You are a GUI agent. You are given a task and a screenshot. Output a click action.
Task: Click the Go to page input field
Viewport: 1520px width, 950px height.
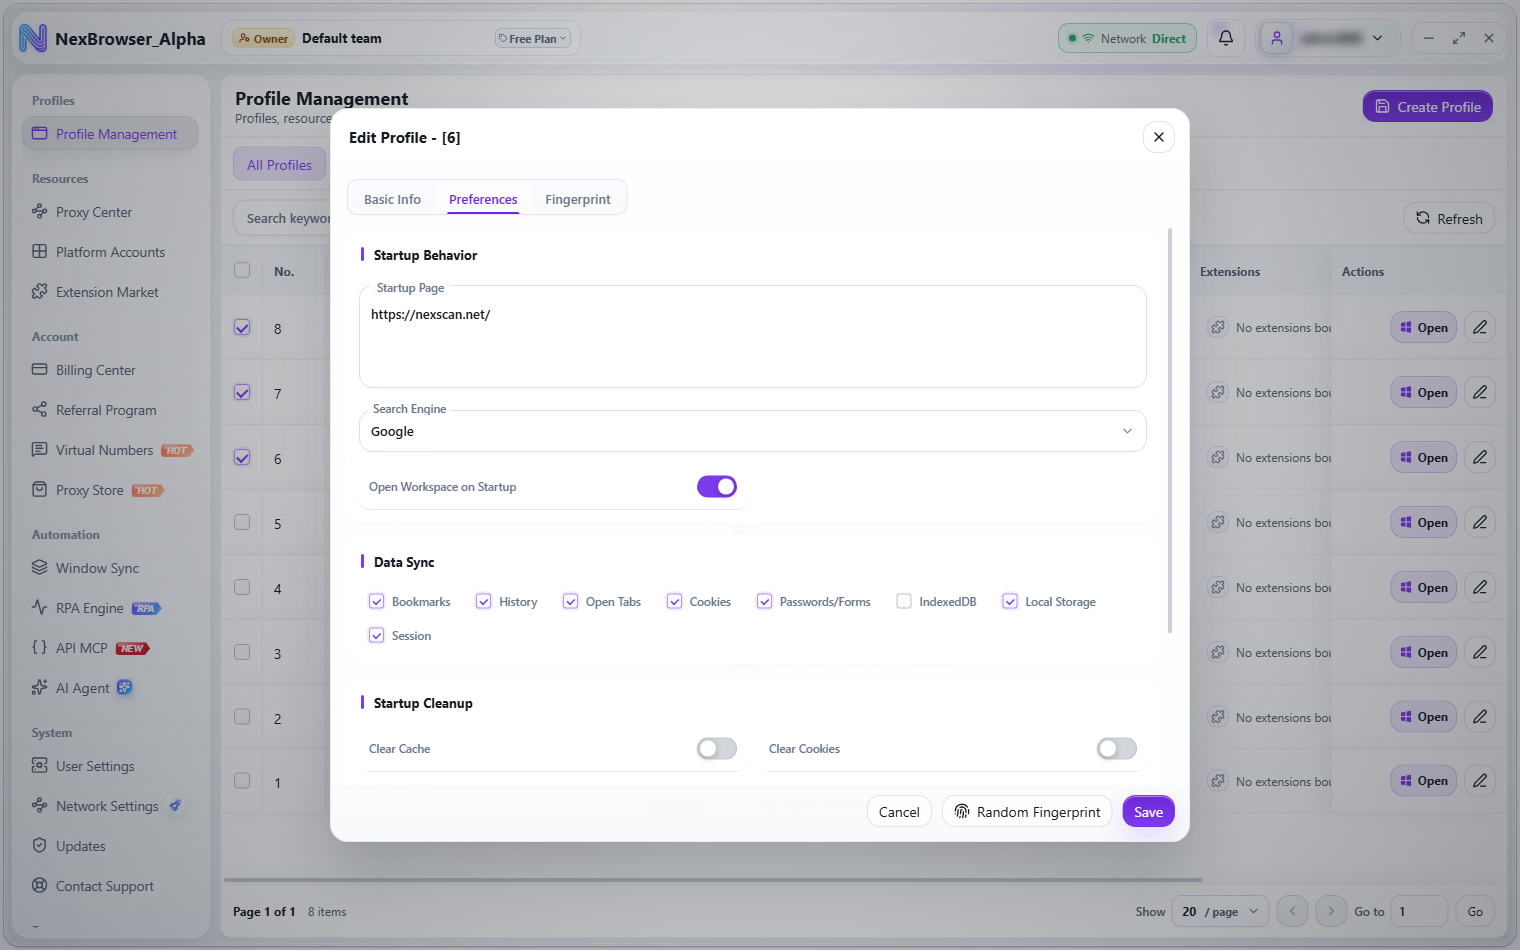tap(1419, 911)
